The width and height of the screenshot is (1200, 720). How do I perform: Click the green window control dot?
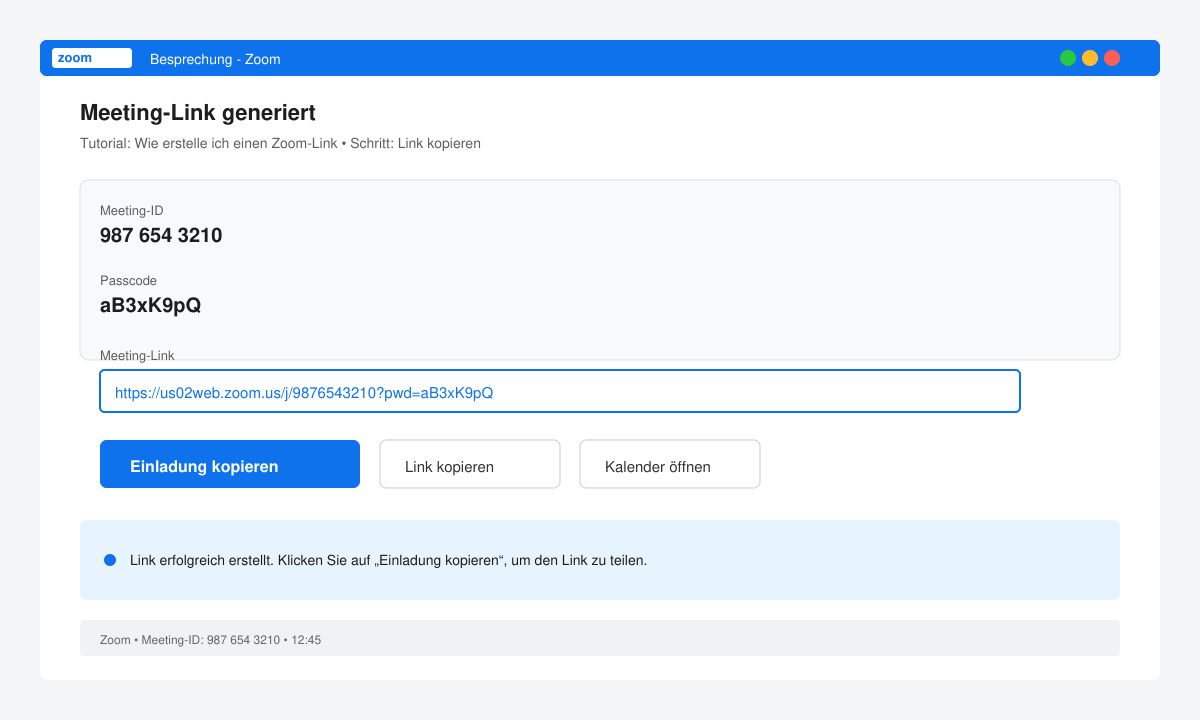[x=1068, y=58]
